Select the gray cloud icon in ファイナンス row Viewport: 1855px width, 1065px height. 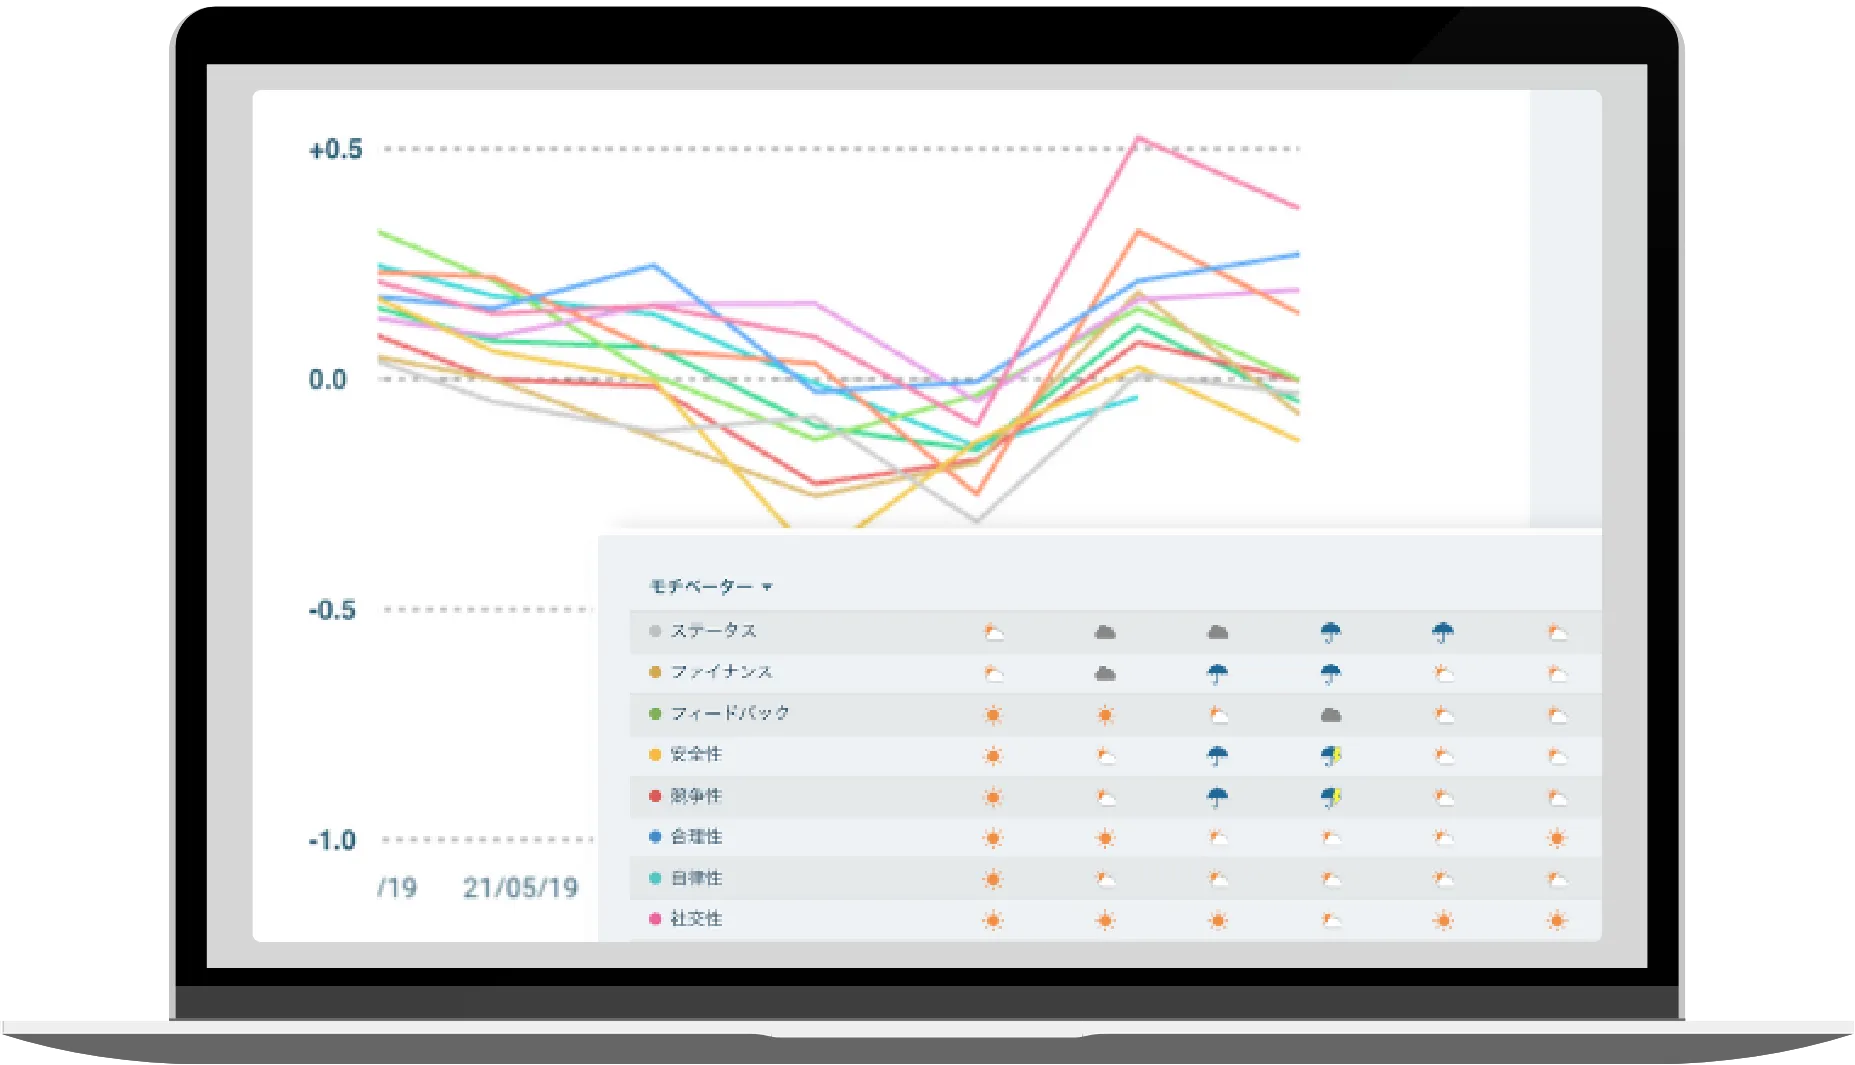(x=1105, y=674)
